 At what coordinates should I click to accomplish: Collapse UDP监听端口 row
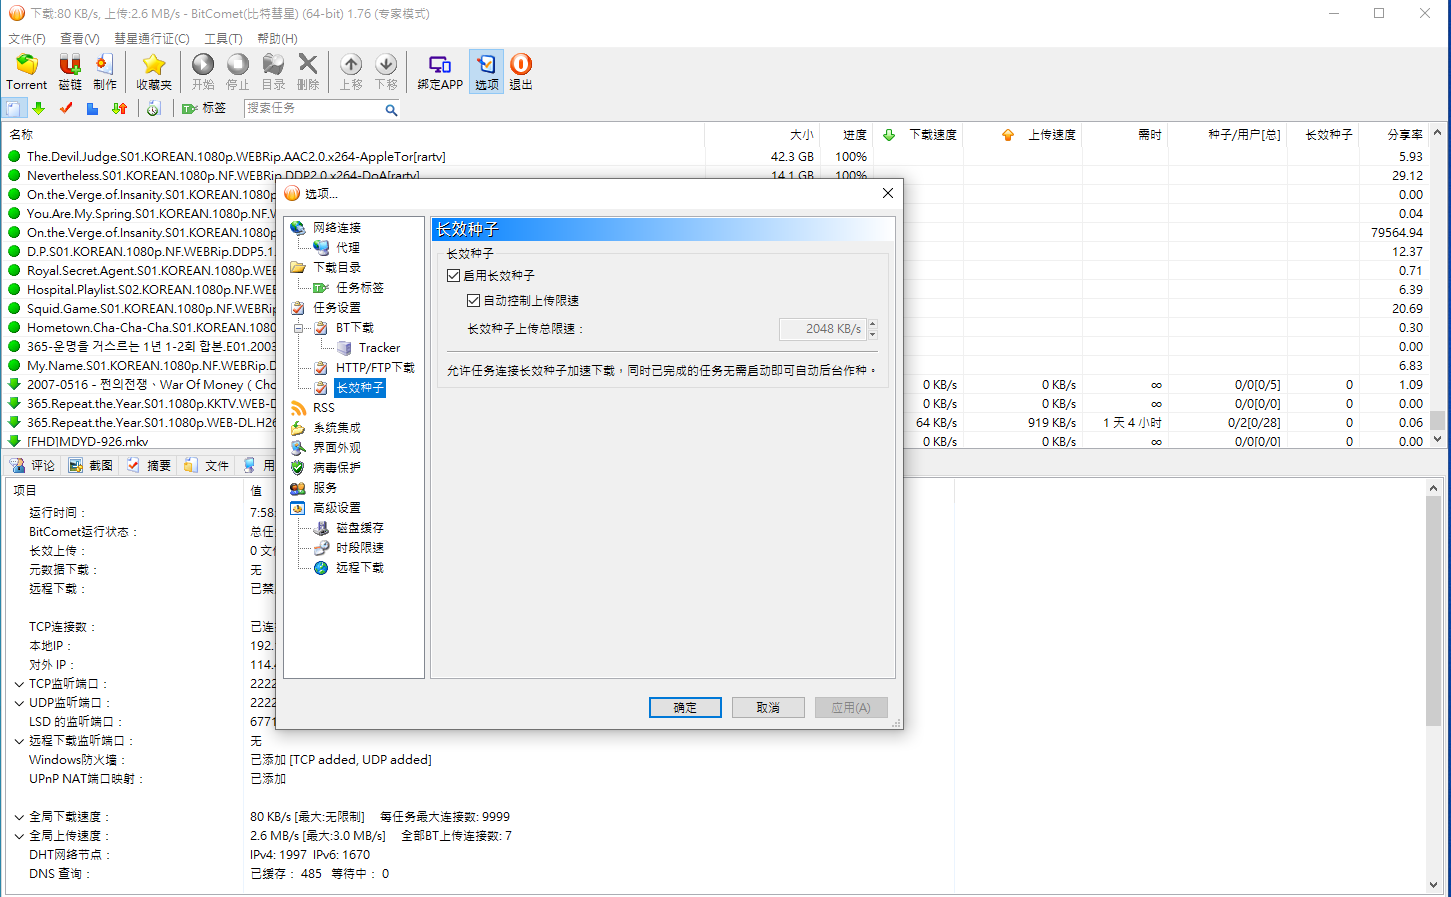19,703
